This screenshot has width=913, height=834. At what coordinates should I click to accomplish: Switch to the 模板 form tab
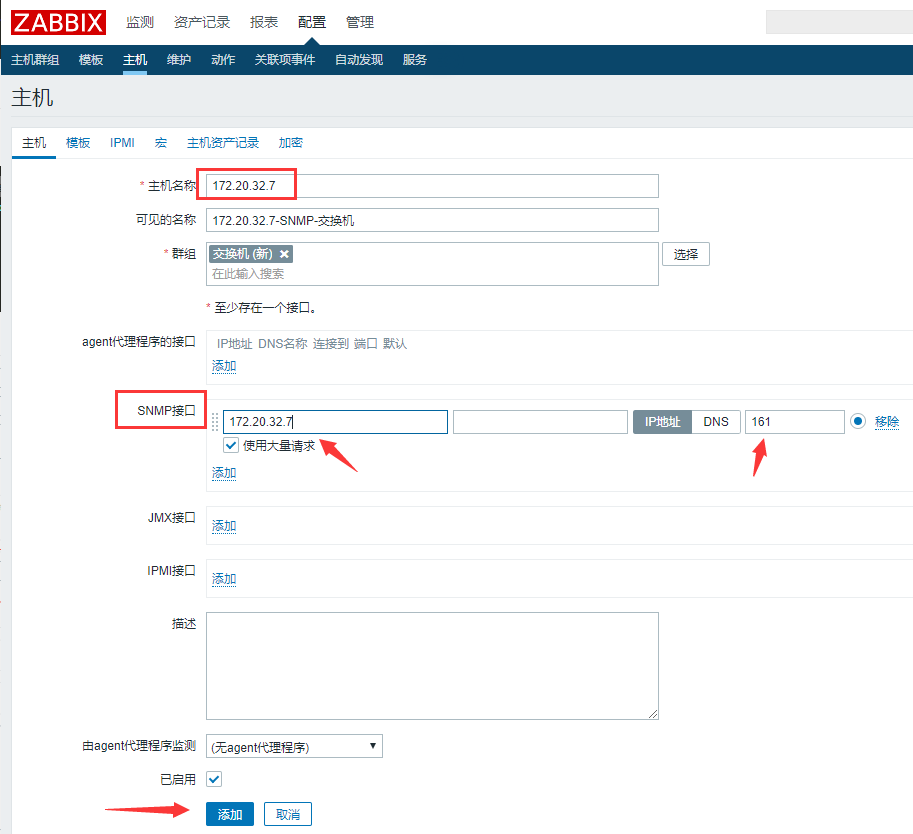click(78, 143)
